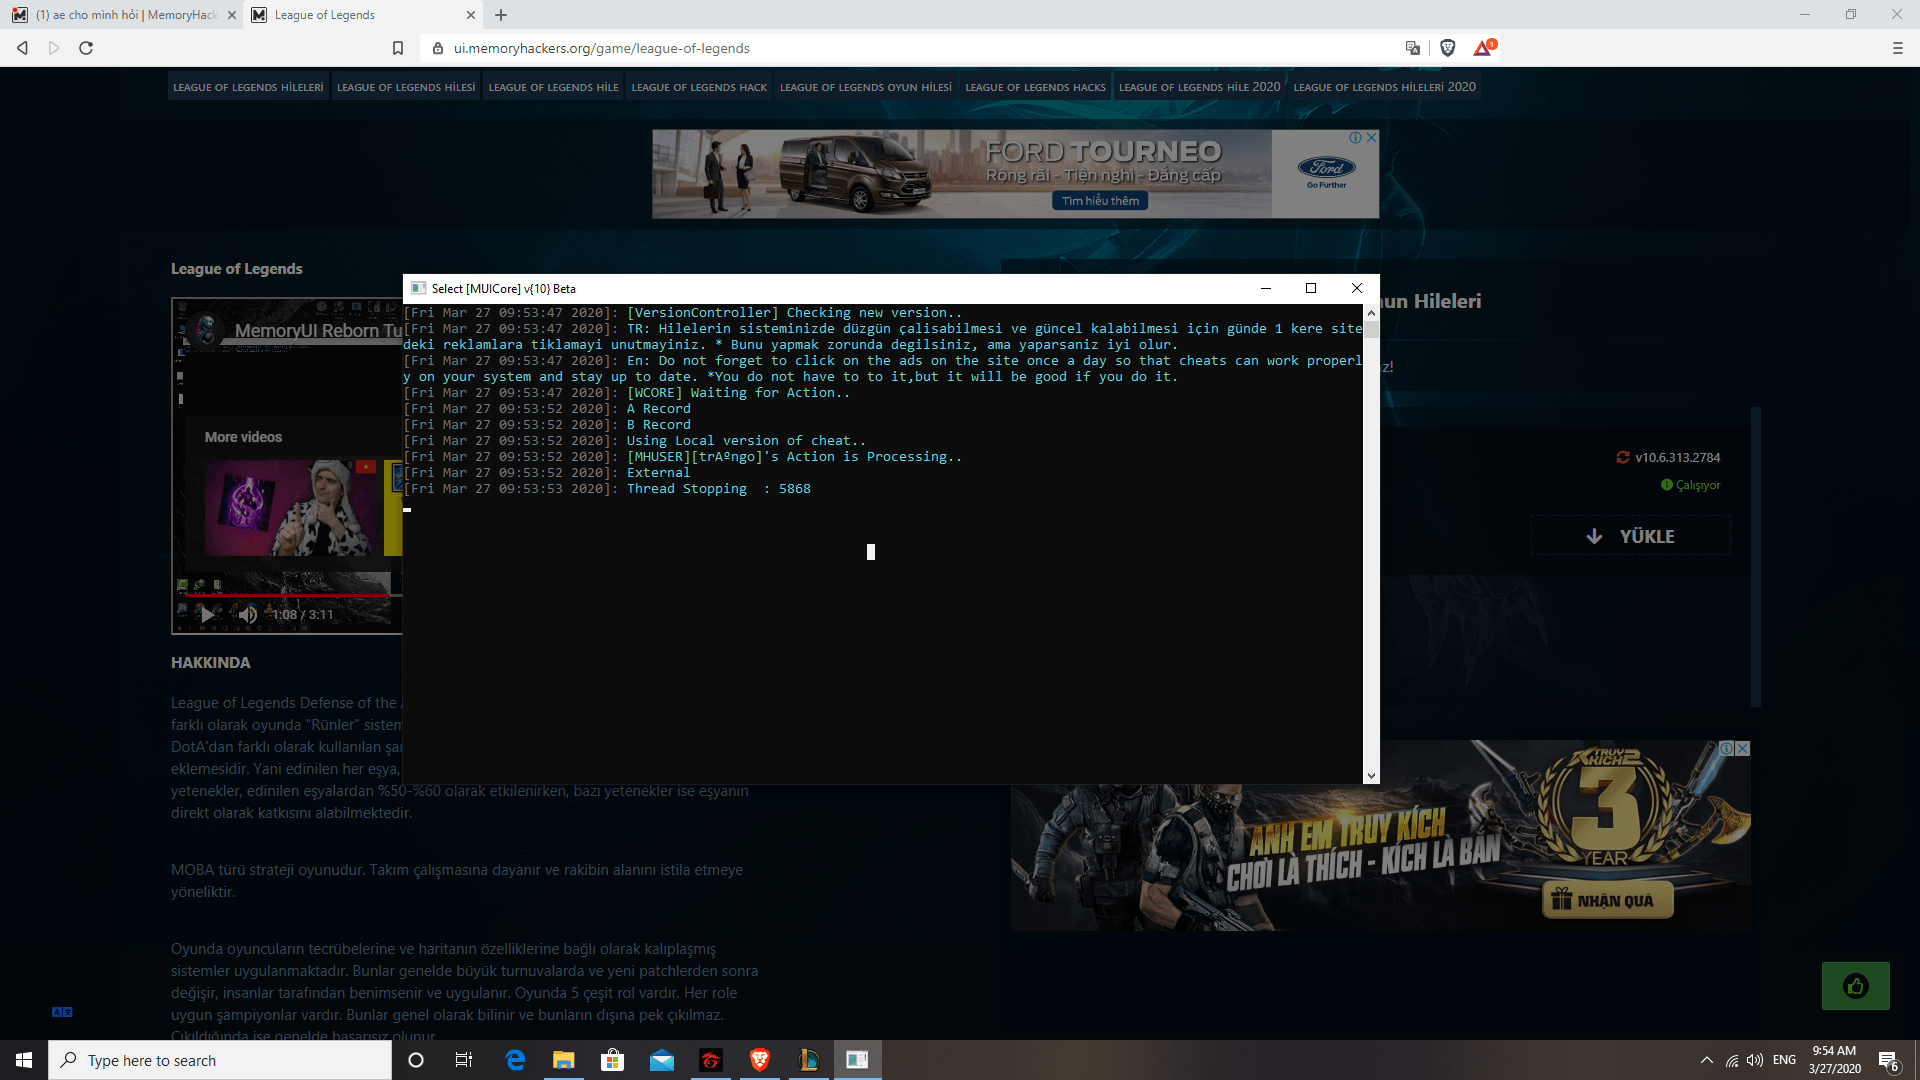This screenshot has width=1920, height=1080.
Task: Open Mail app from taskbar
Action: click(x=662, y=1060)
